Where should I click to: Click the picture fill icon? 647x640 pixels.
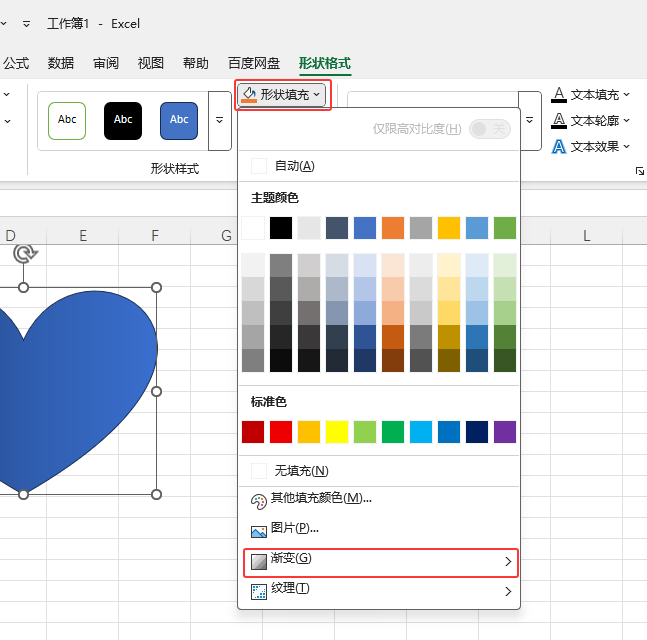[x=259, y=531]
